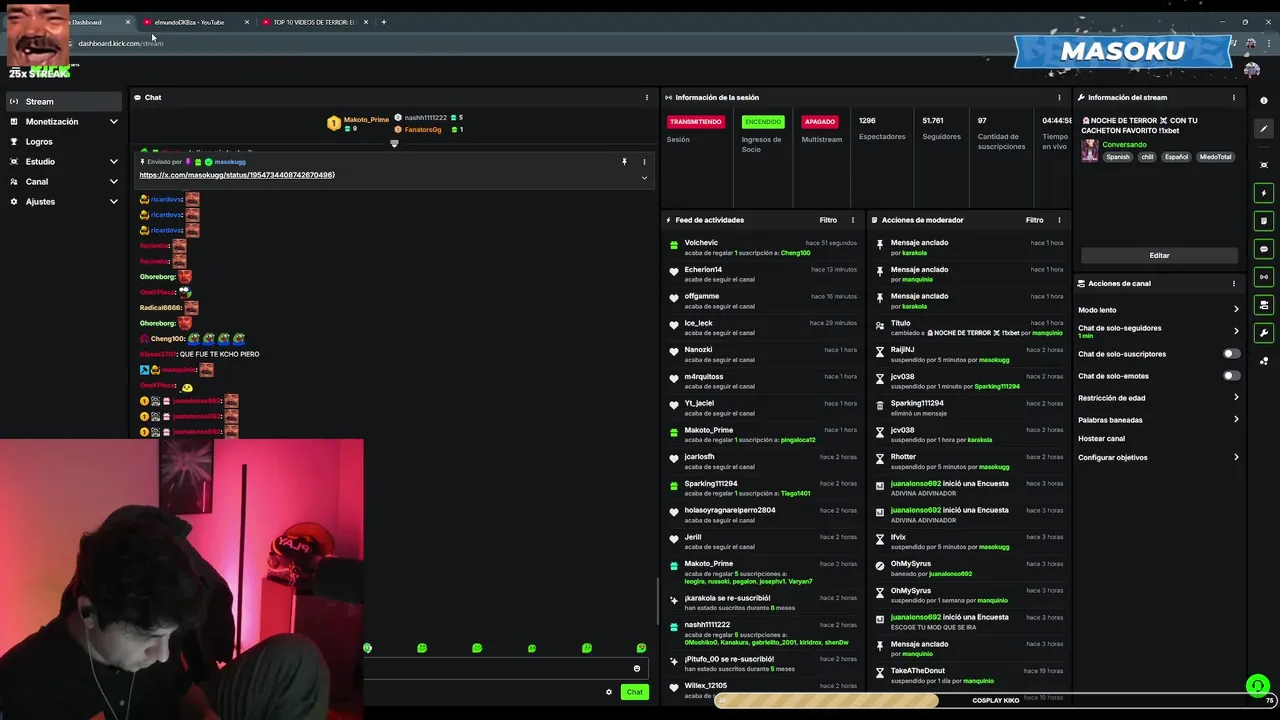The width and height of the screenshot is (1280, 720).
Task: Open Modo lento settings
Action: (x=1158, y=310)
